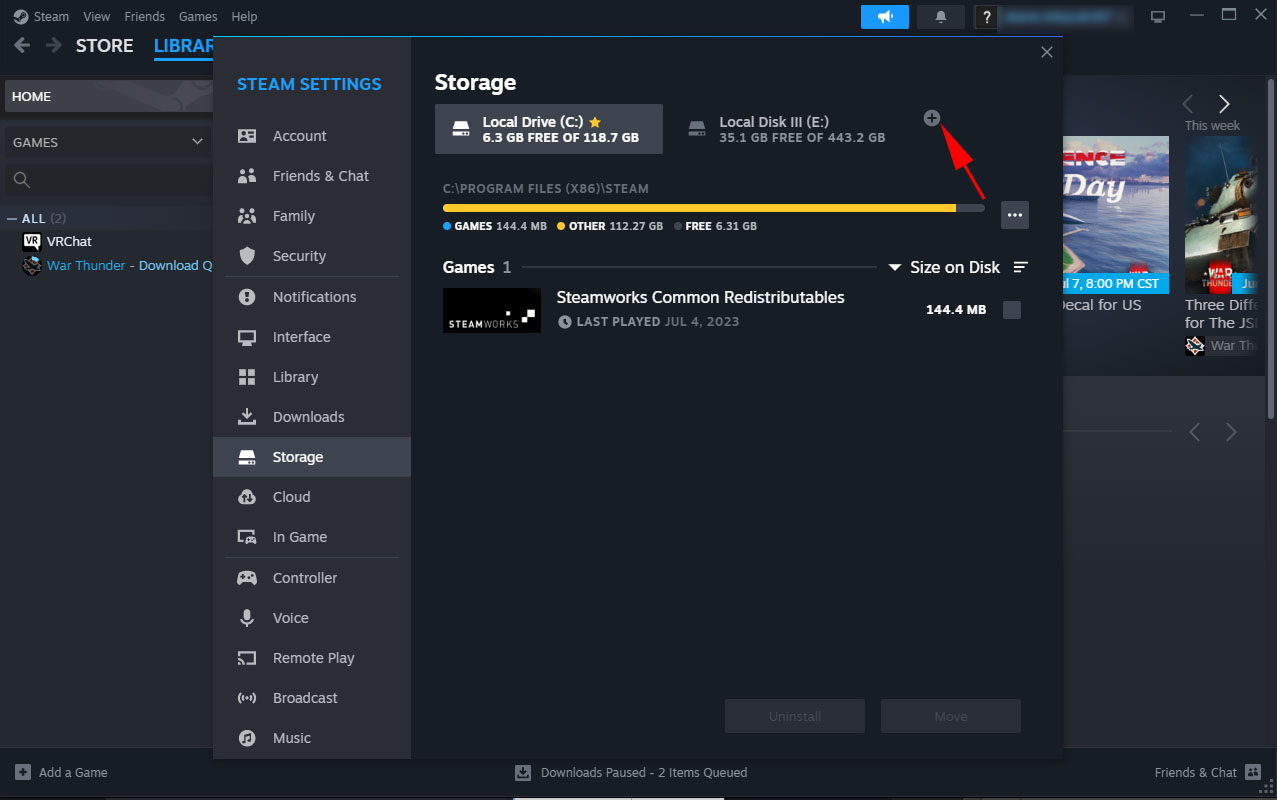This screenshot has height=800, width=1277.
Task: Click the announcements megaphone button
Action: tap(885, 17)
